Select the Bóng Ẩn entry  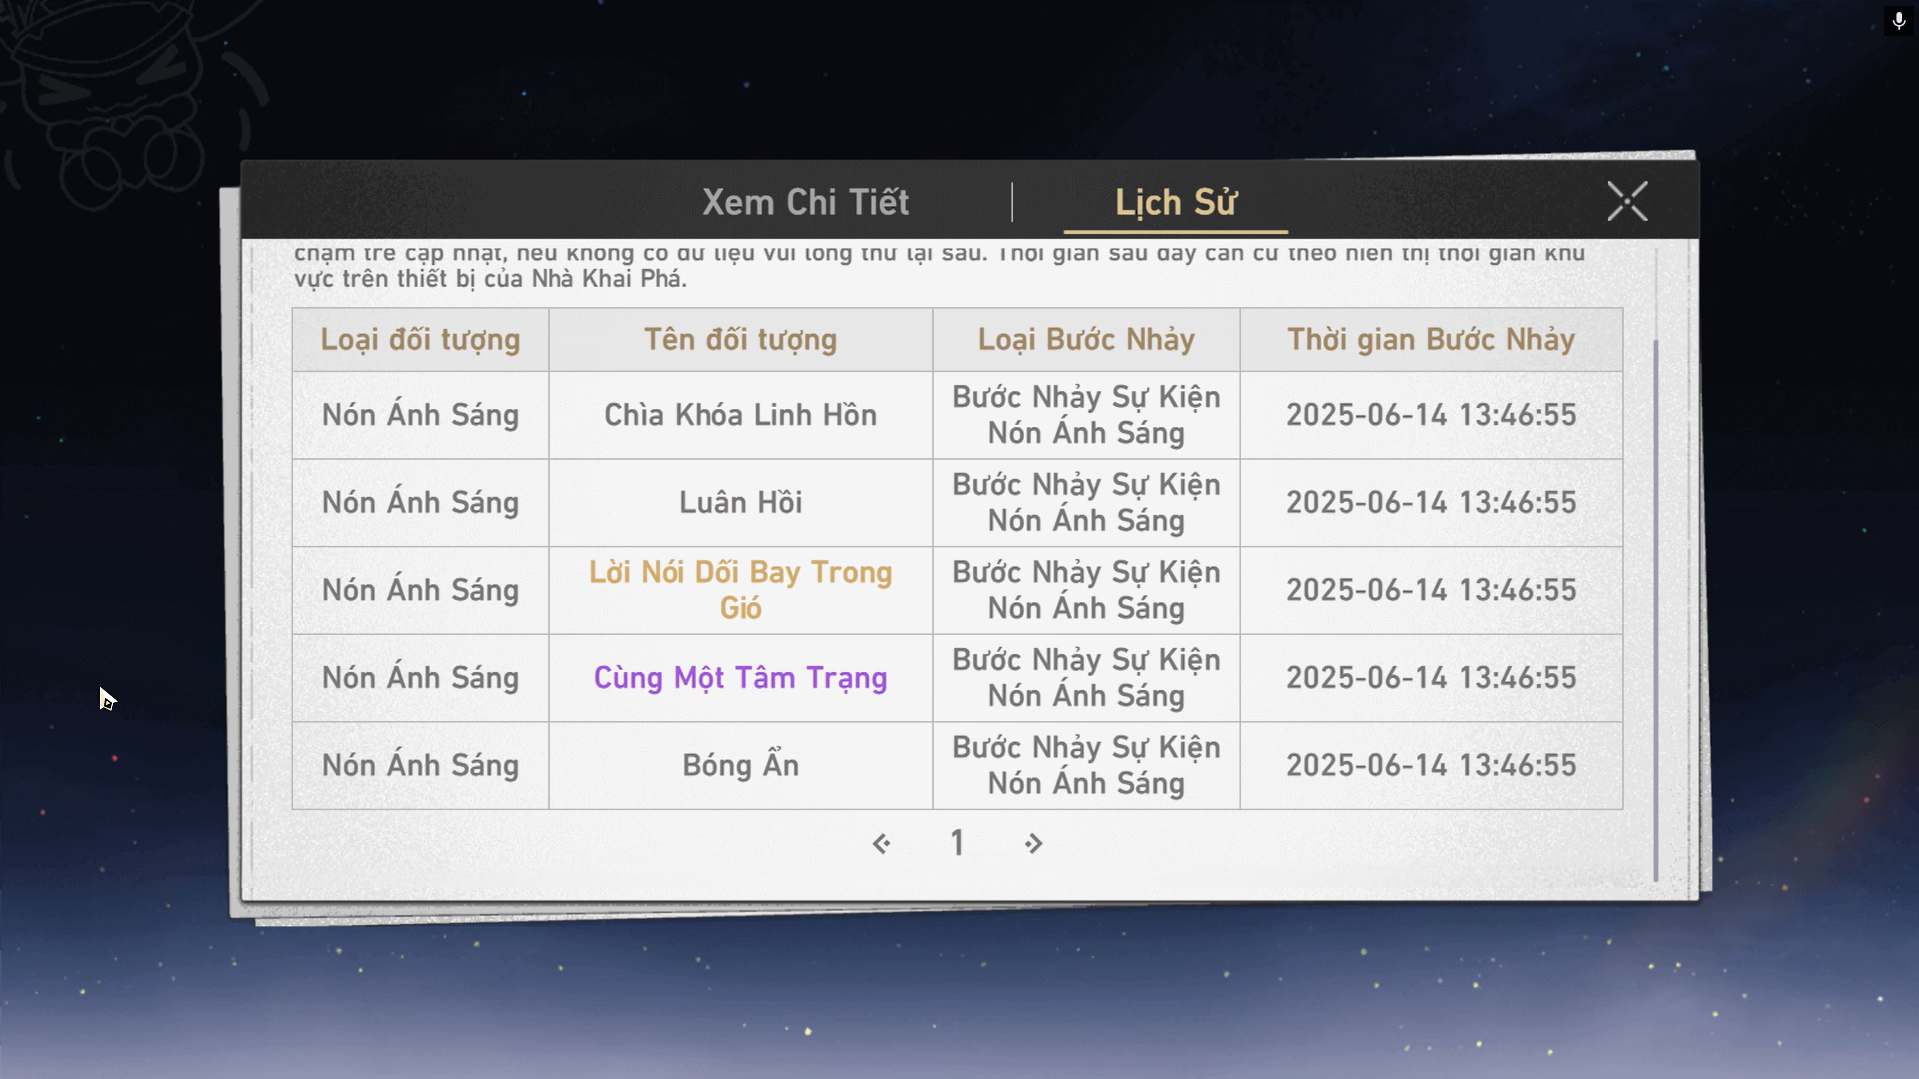click(x=740, y=766)
